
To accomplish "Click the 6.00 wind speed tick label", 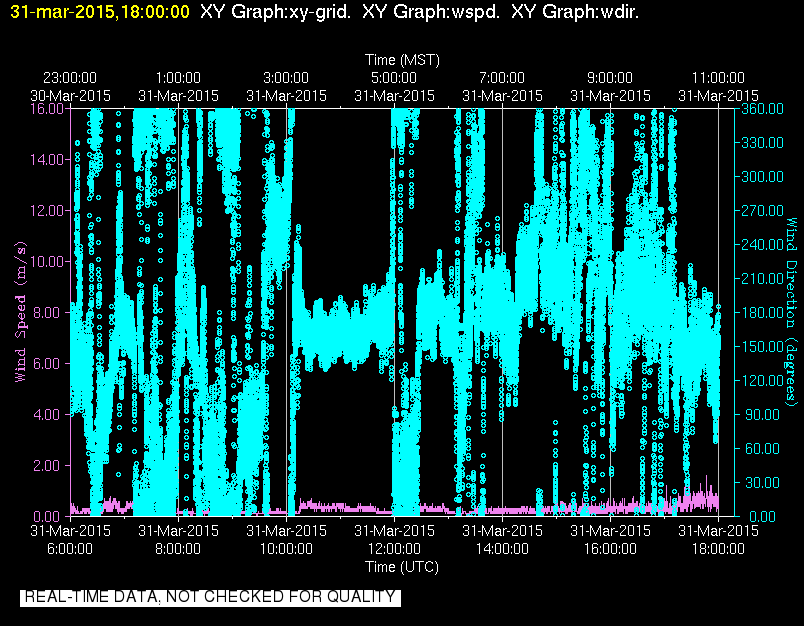I will tap(49, 364).
